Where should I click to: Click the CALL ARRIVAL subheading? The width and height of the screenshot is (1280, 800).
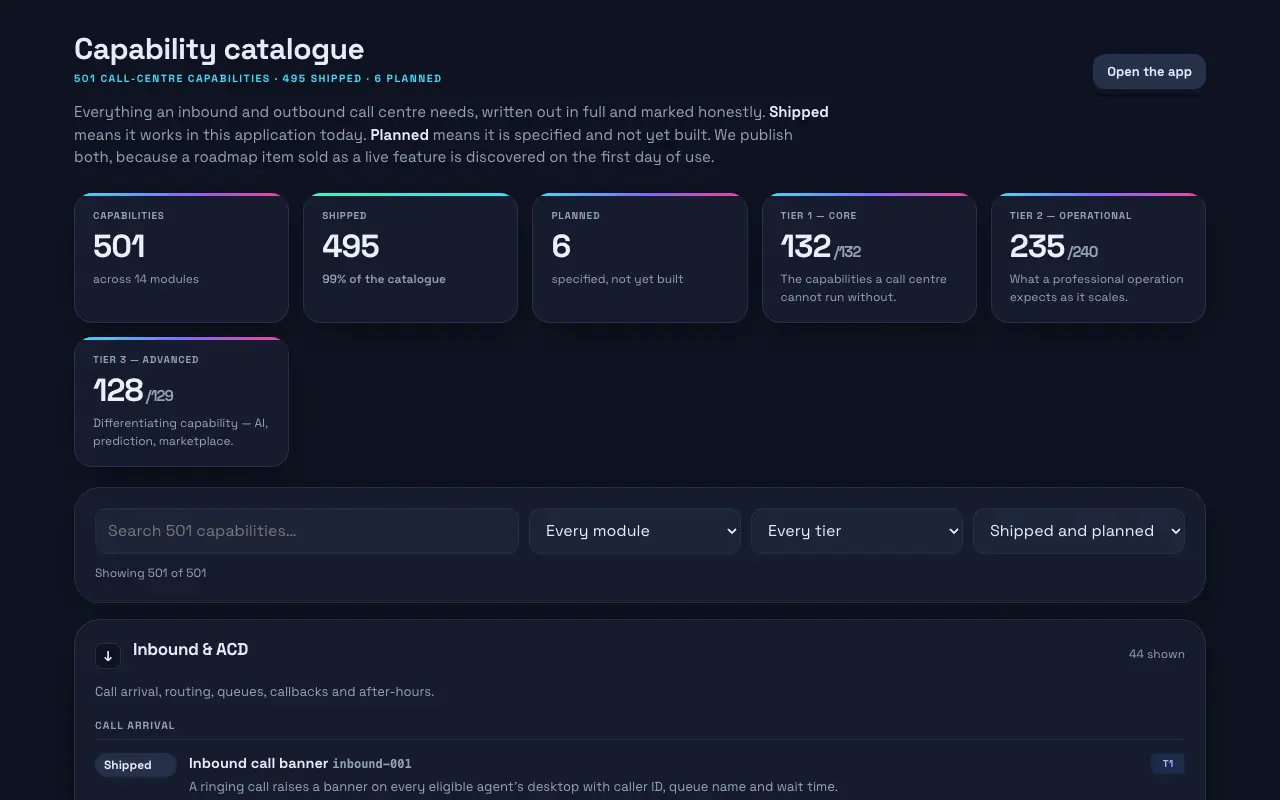(x=135, y=726)
